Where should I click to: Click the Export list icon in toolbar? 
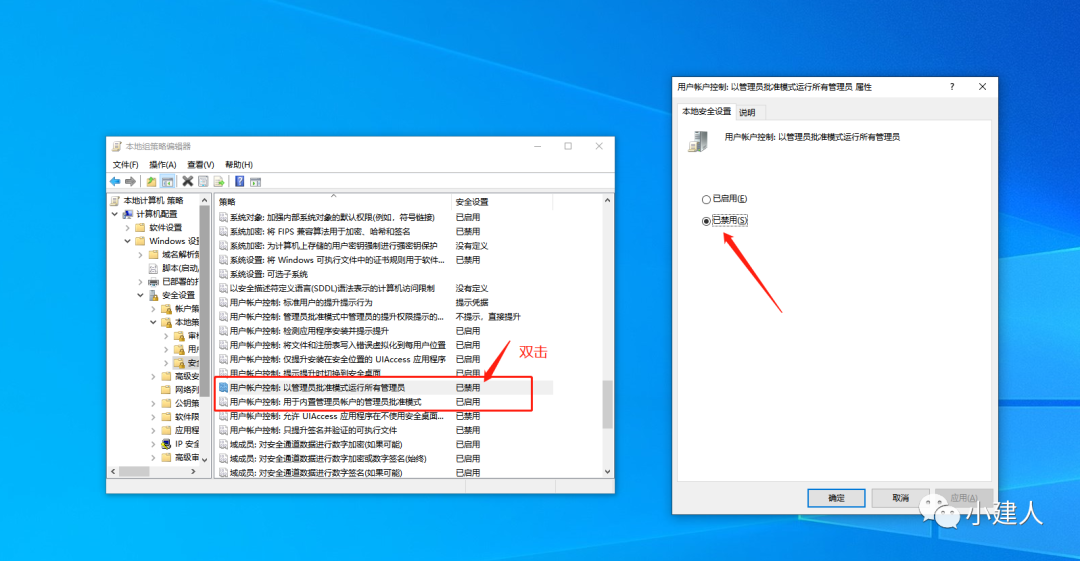(219, 181)
